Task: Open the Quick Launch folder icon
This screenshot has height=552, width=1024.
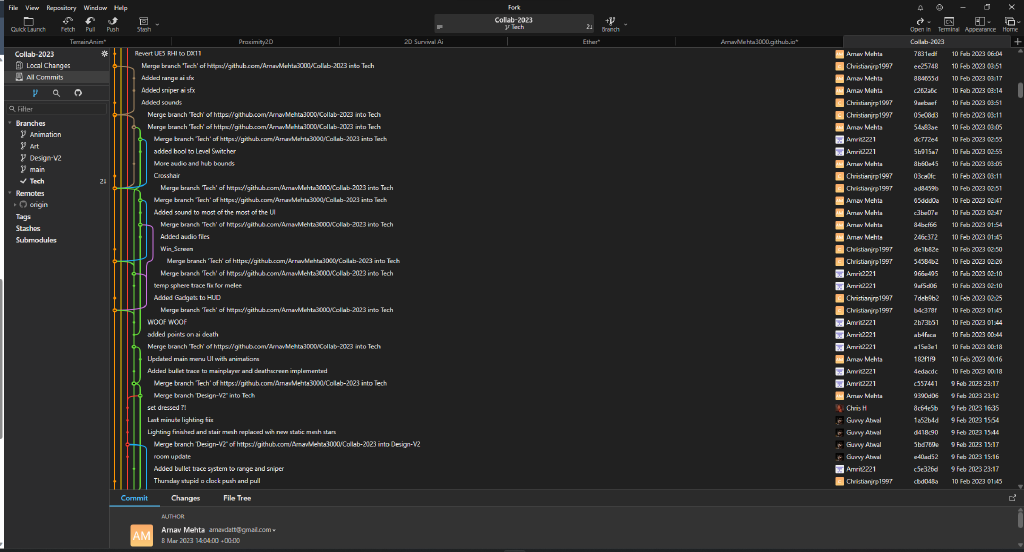Action: 28,22
